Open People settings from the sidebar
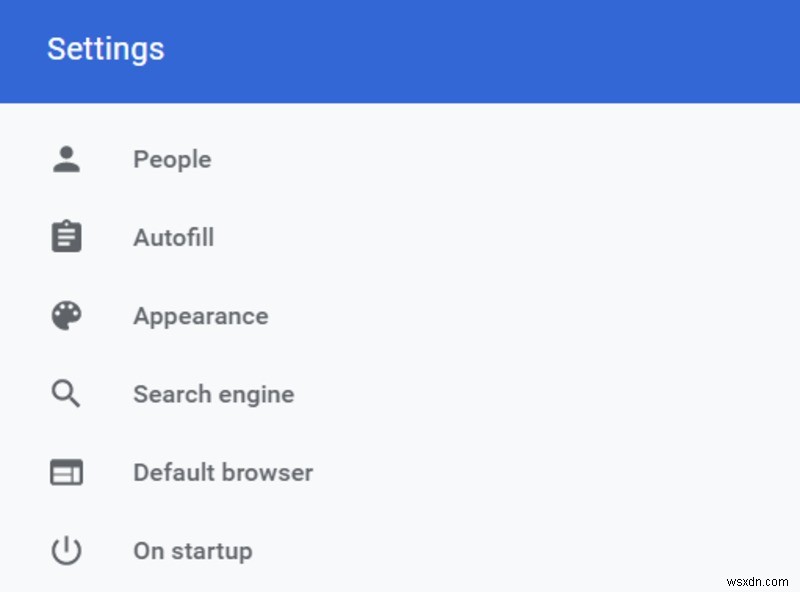This screenshot has height=592, width=800. point(171,159)
